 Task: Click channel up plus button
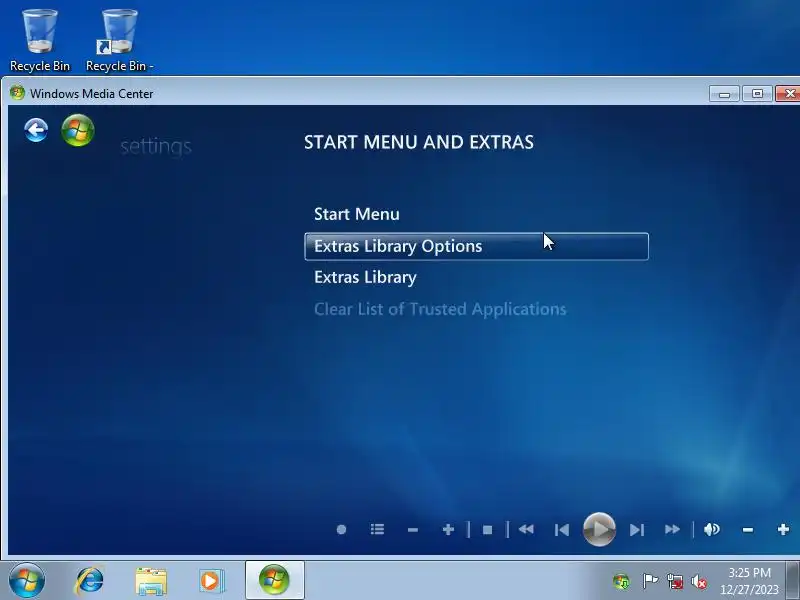pos(448,530)
